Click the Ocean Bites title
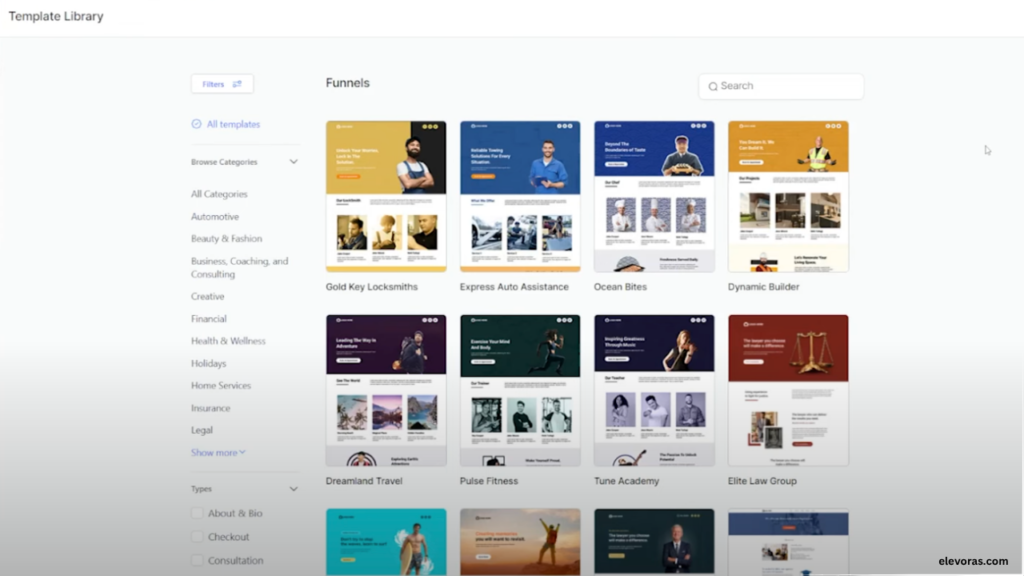The height and width of the screenshot is (576, 1024). click(x=620, y=287)
